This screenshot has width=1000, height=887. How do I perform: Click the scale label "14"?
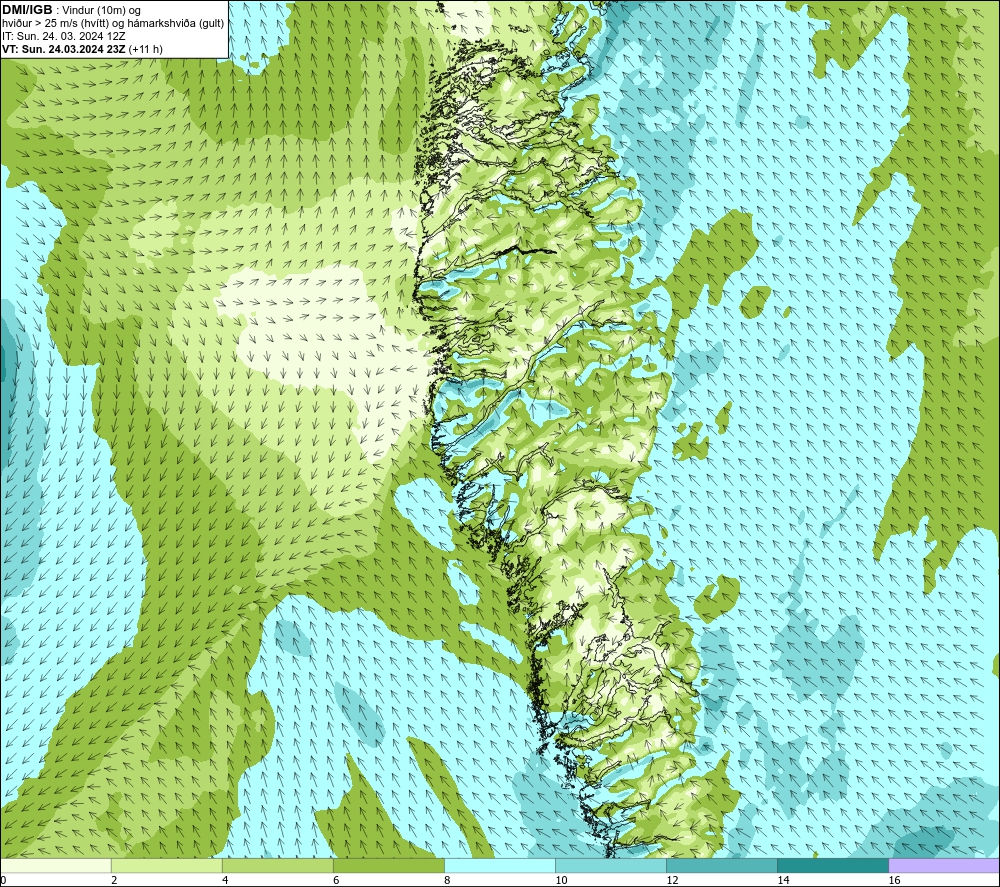(x=783, y=881)
